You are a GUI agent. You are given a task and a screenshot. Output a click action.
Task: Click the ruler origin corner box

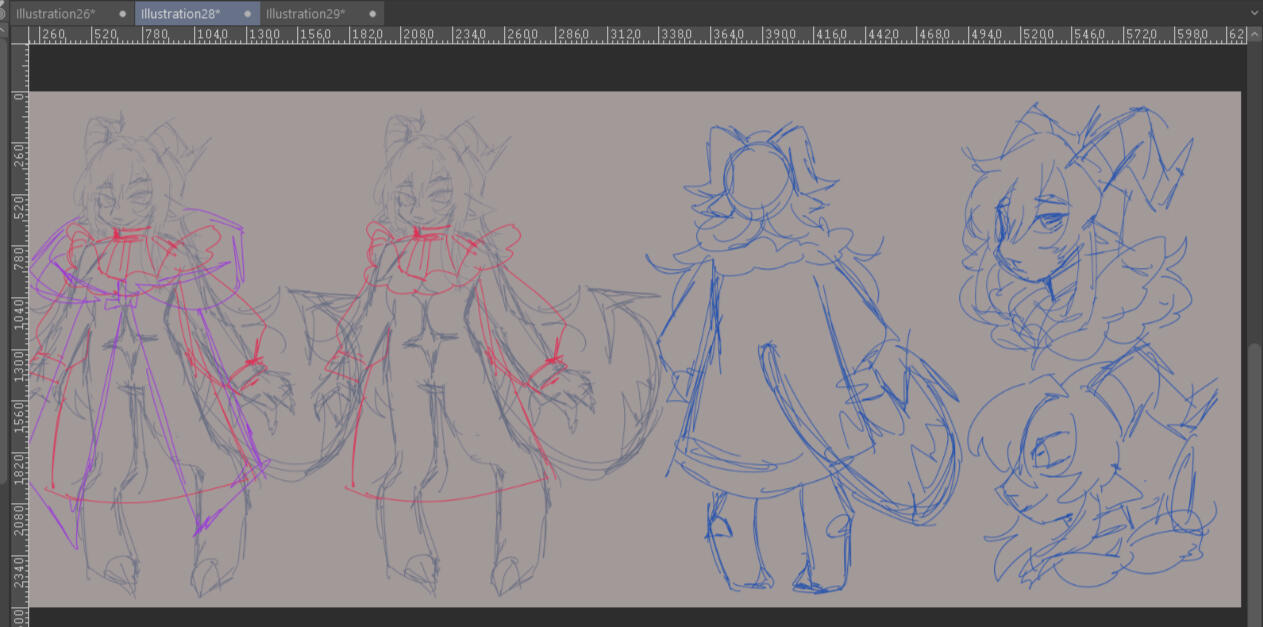21,33
